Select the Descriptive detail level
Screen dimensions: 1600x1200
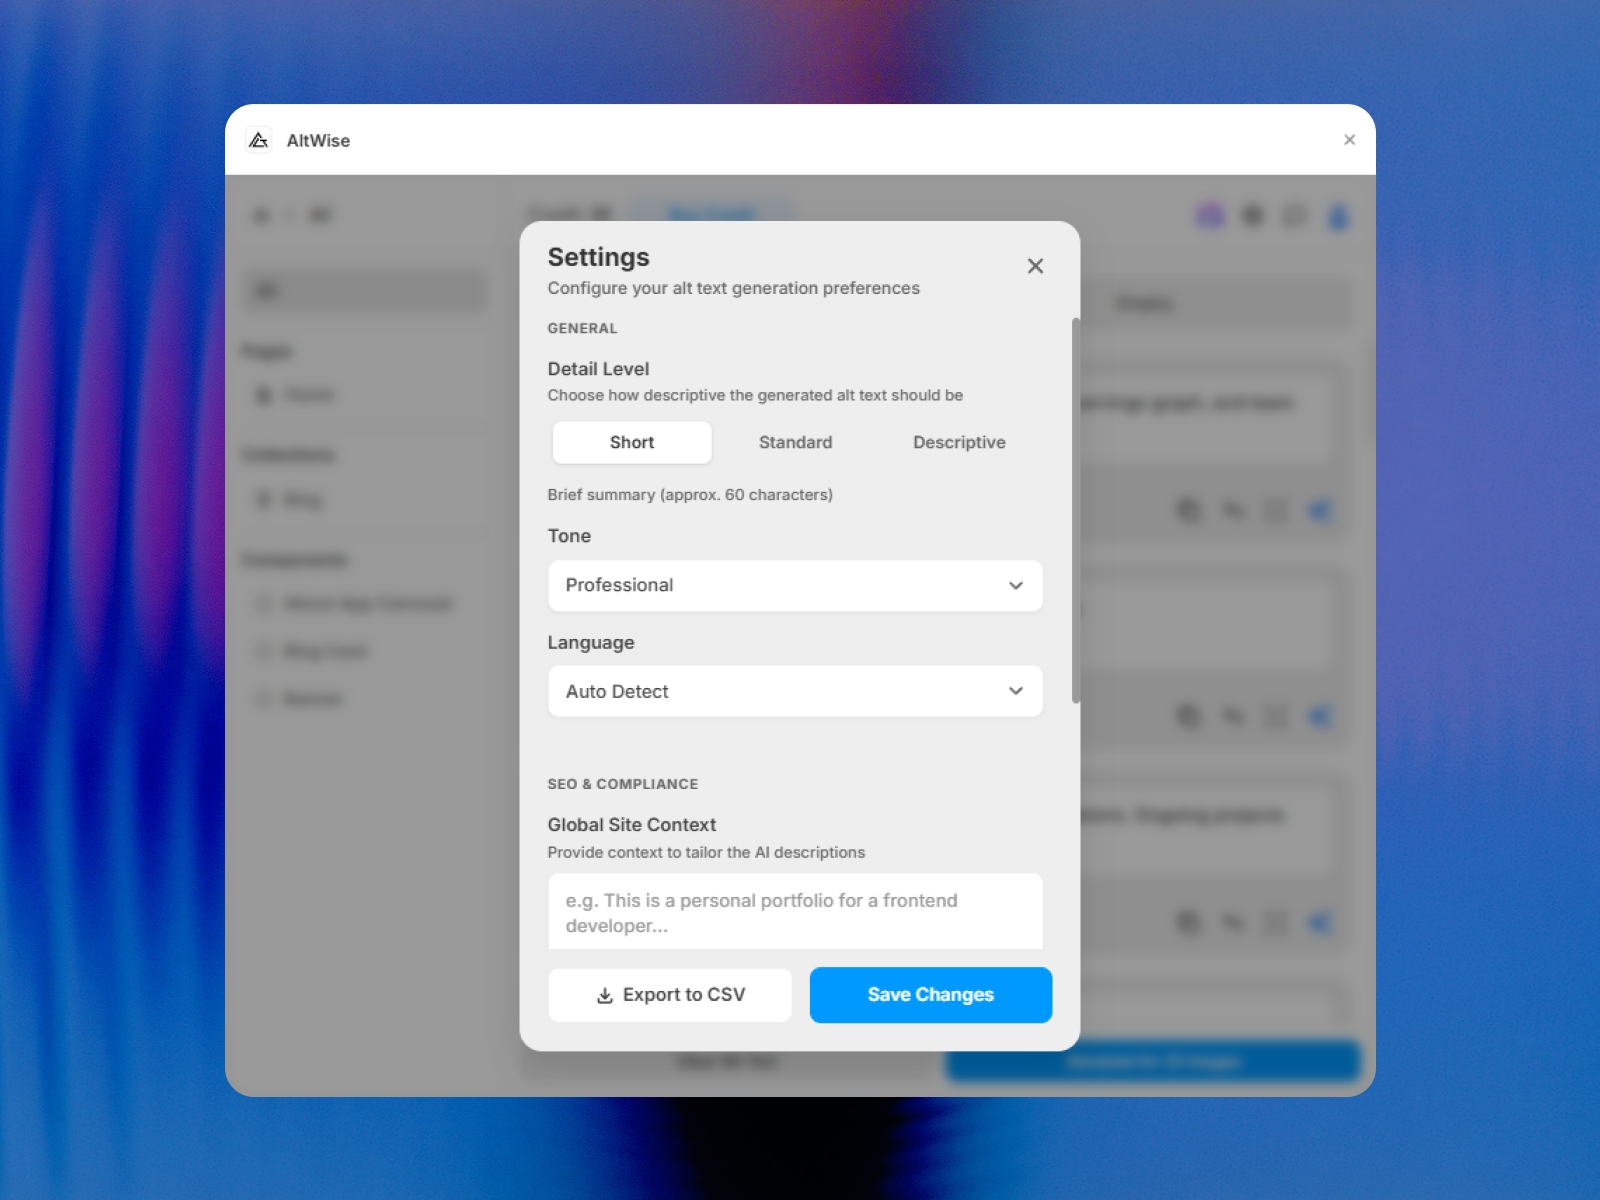tap(958, 442)
